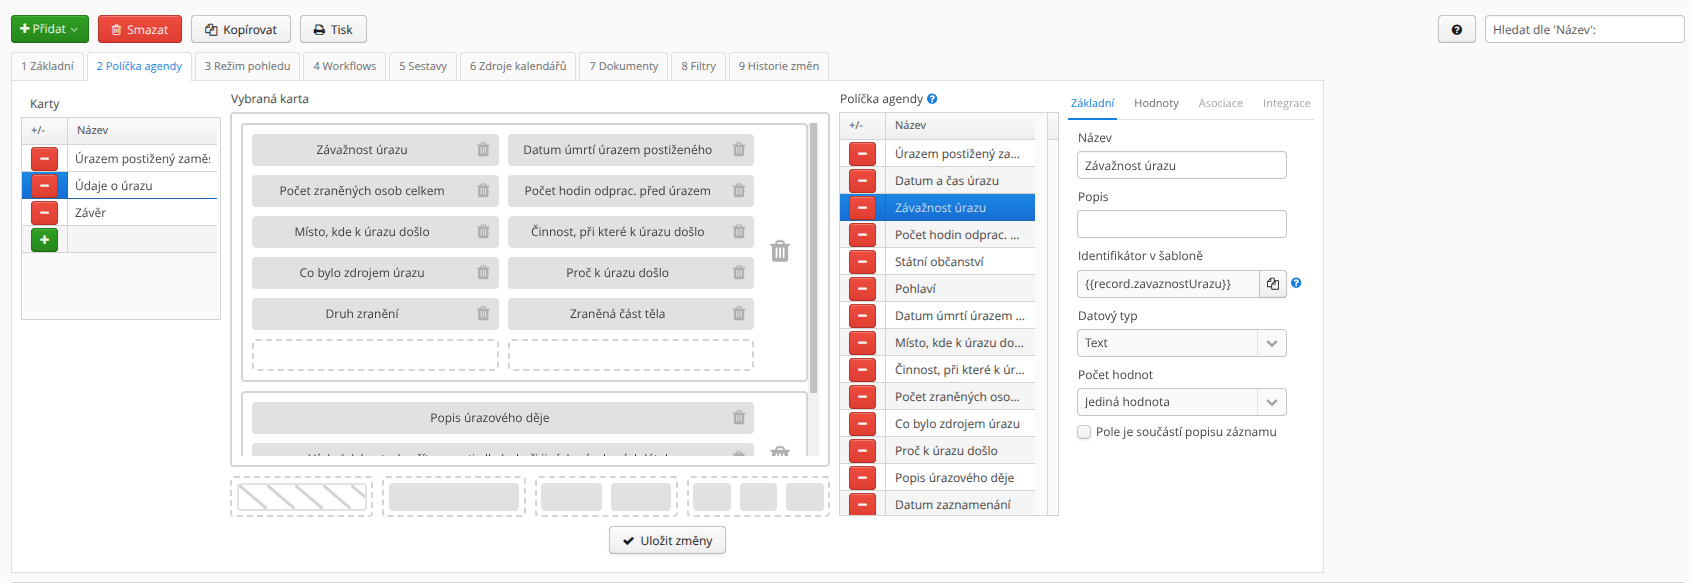Click top-right question mark help button
Screen dimensions: 1692x583
click(x=1457, y=30)
